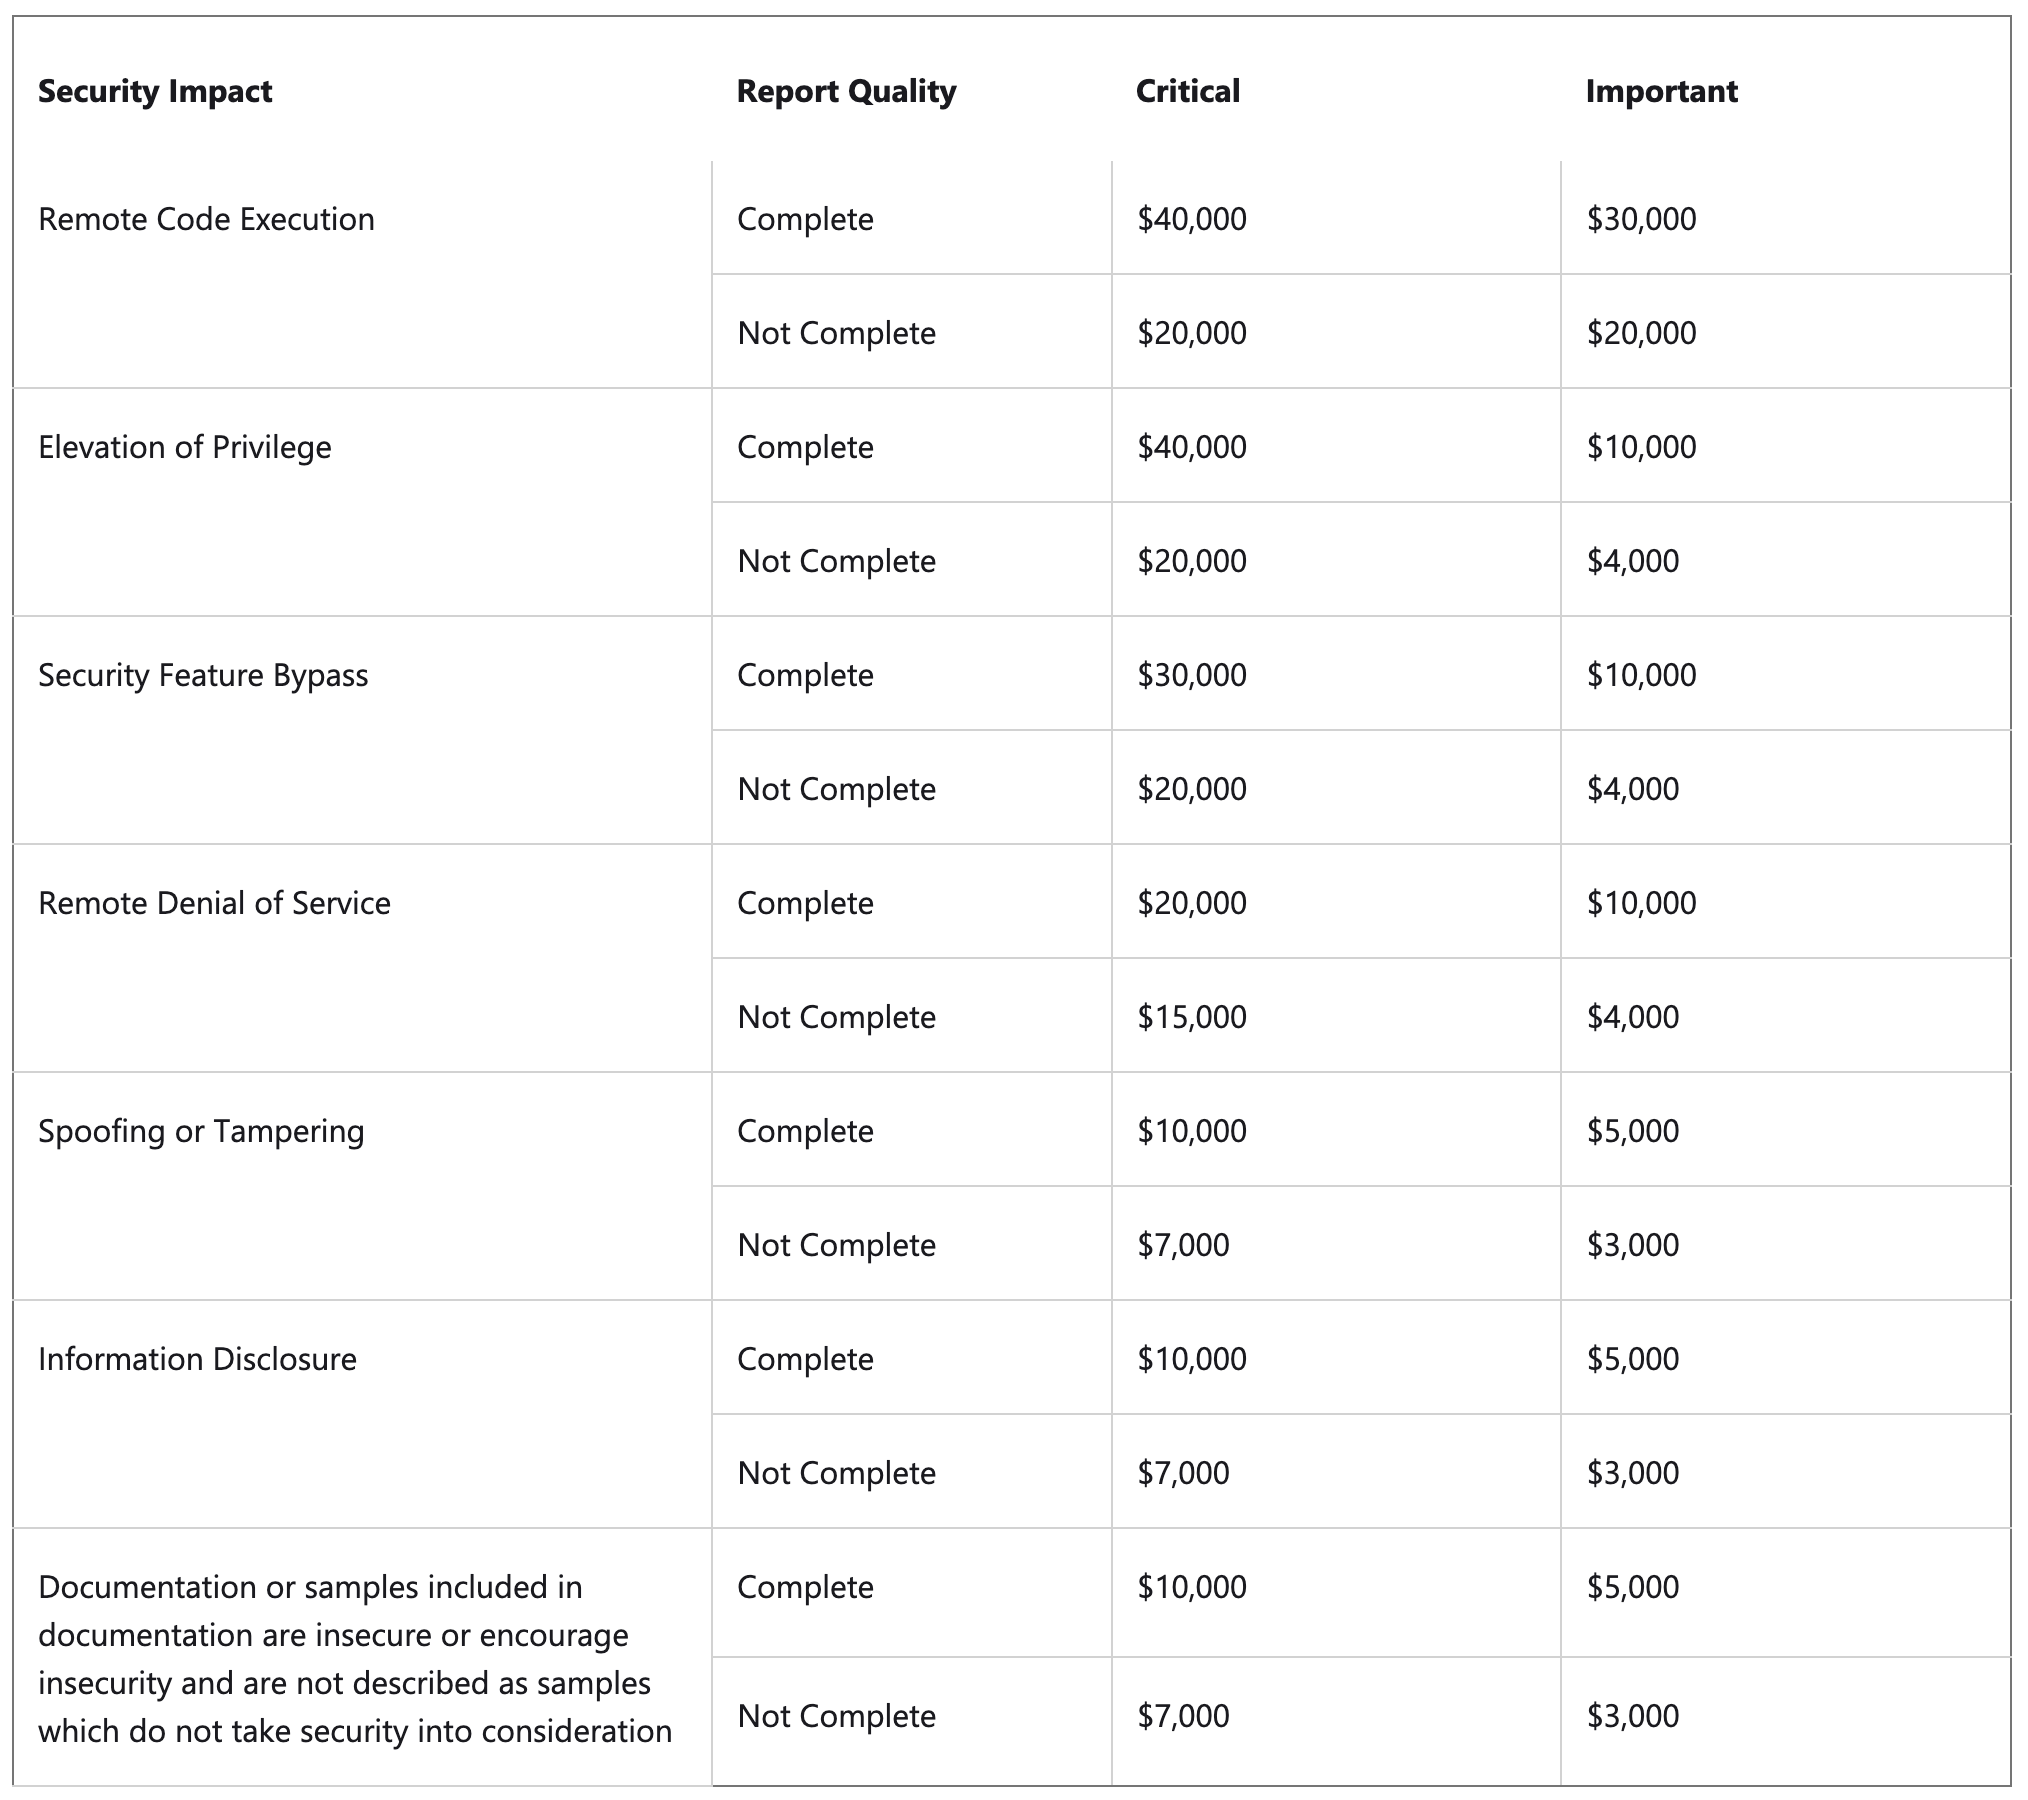Click Not Complete in Spoofing or Tampering
Viewport: 2028px width, 1800px height.
[x=836, y=1245]
